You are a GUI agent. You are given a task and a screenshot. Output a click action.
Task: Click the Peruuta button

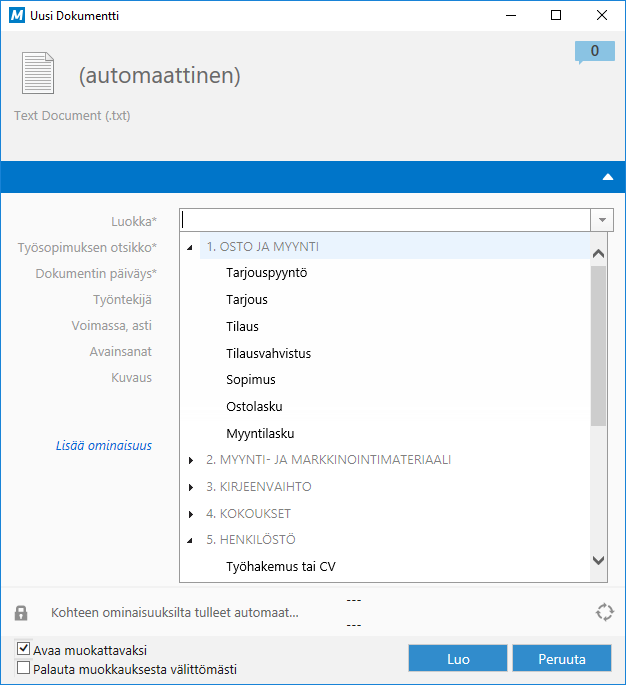tap(561, 659)
